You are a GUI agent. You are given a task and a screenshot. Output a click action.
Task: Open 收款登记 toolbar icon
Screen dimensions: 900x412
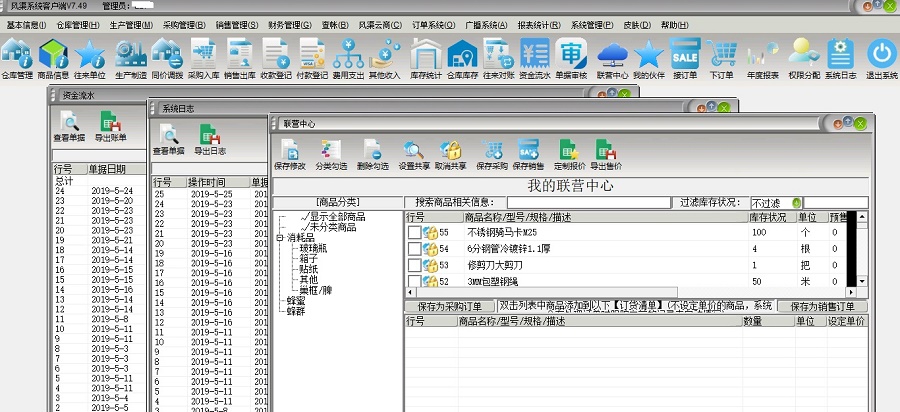pos(276,59)
